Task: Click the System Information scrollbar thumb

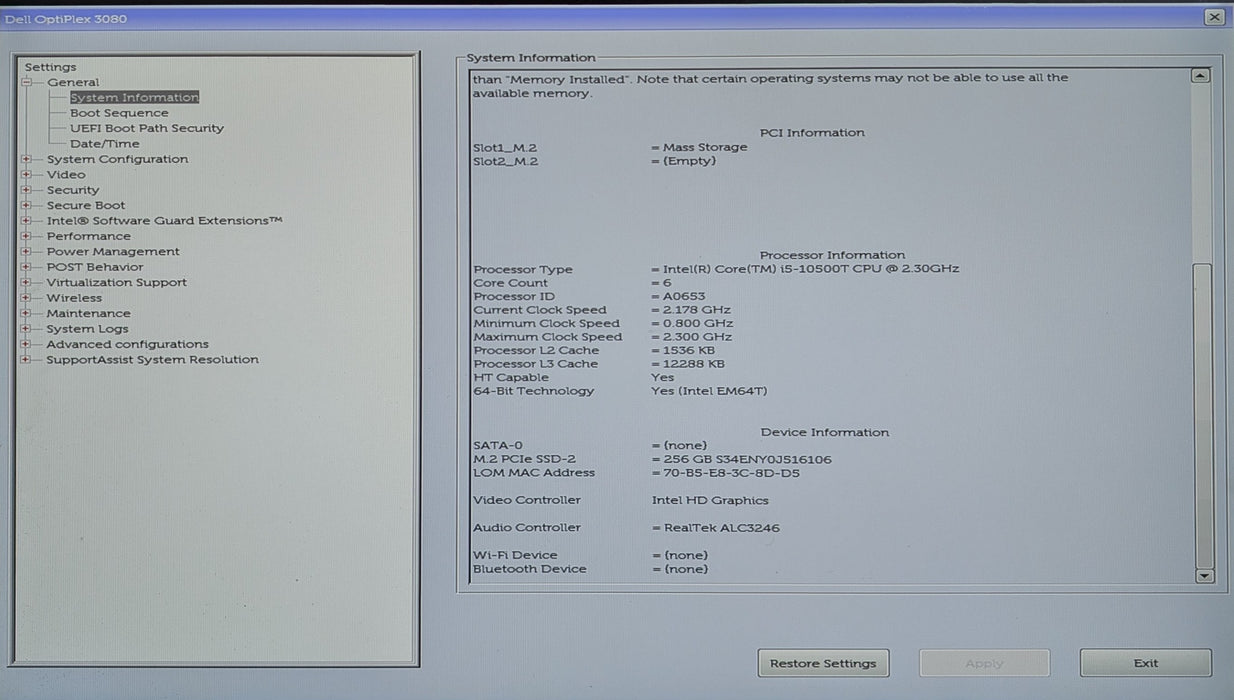Action: pos(1204,415)
